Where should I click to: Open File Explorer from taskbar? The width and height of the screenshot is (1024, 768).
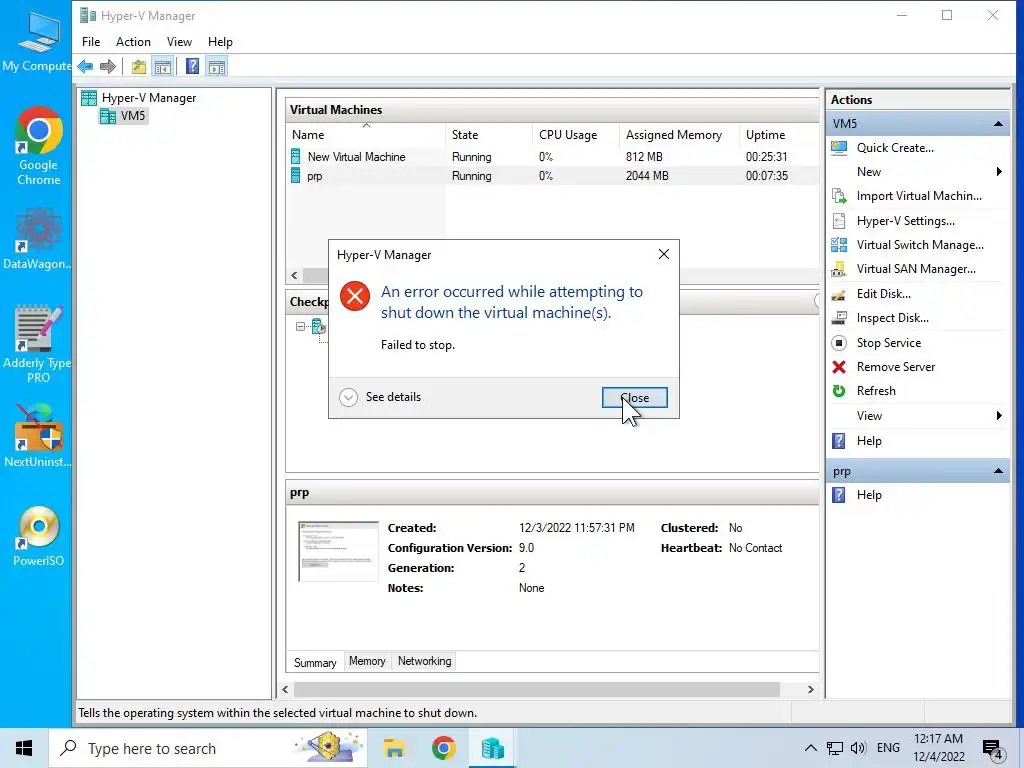[394, 748]
